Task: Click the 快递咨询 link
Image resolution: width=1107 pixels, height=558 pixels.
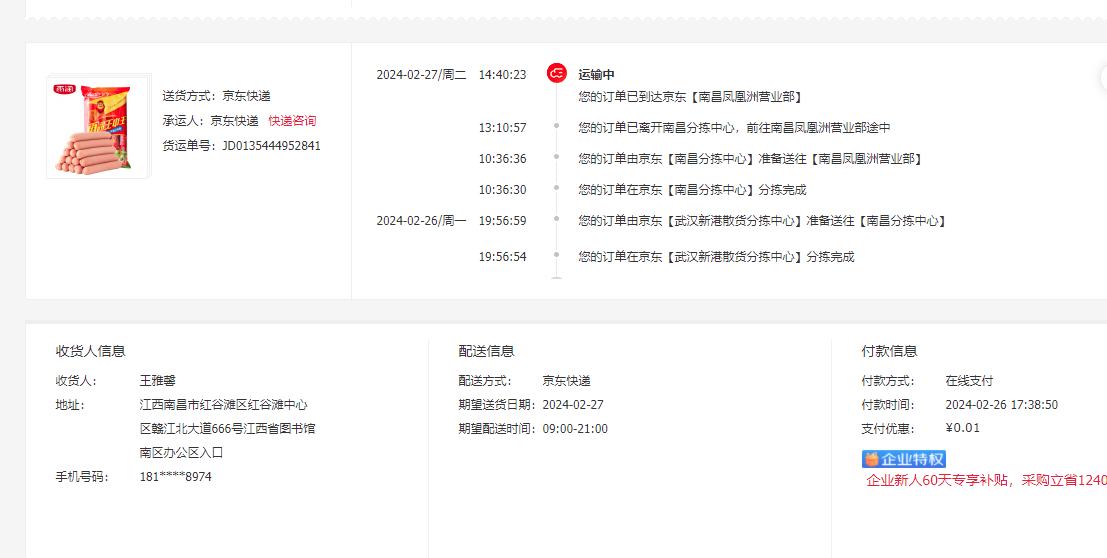Action: [292, 121]
